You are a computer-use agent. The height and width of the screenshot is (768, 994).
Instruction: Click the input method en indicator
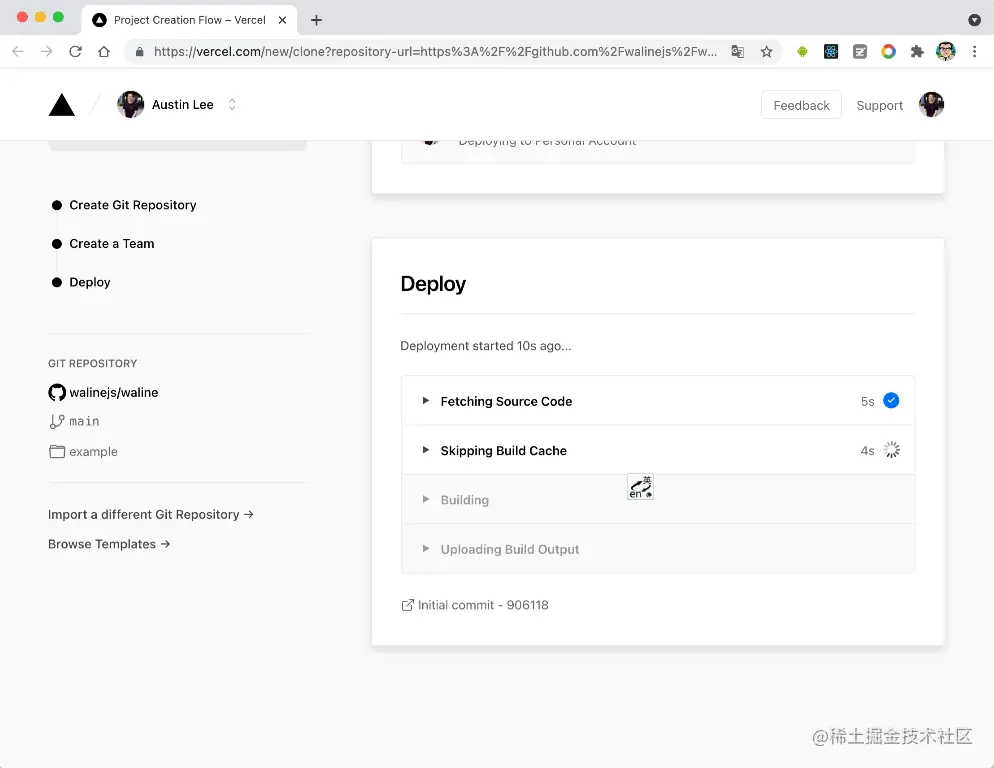point(640,487)
